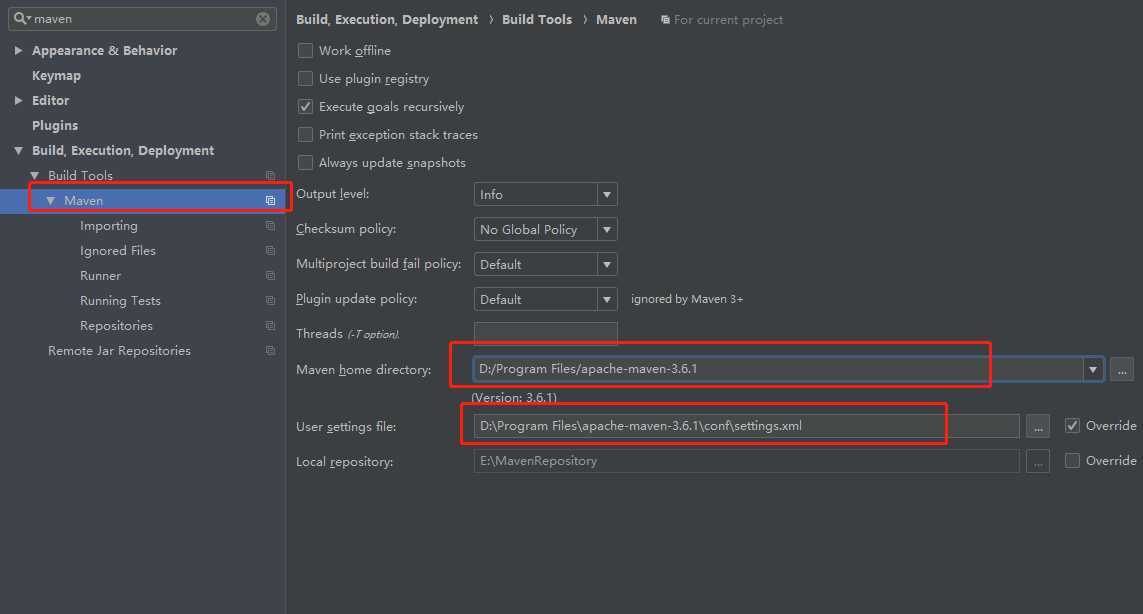Click project-level icon beside Repositories
The width and height of the screenshot is (1143, 614).
(270, 326)
